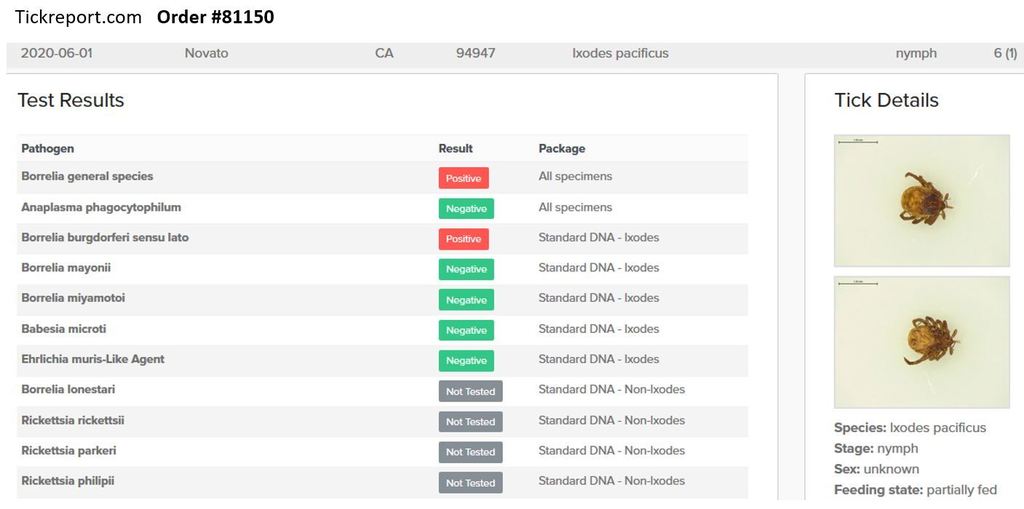This screenshot has height=509, width=1024.
Task: Select the Borrelia miyamotoi pathogen name
Action: coord(73,298)
